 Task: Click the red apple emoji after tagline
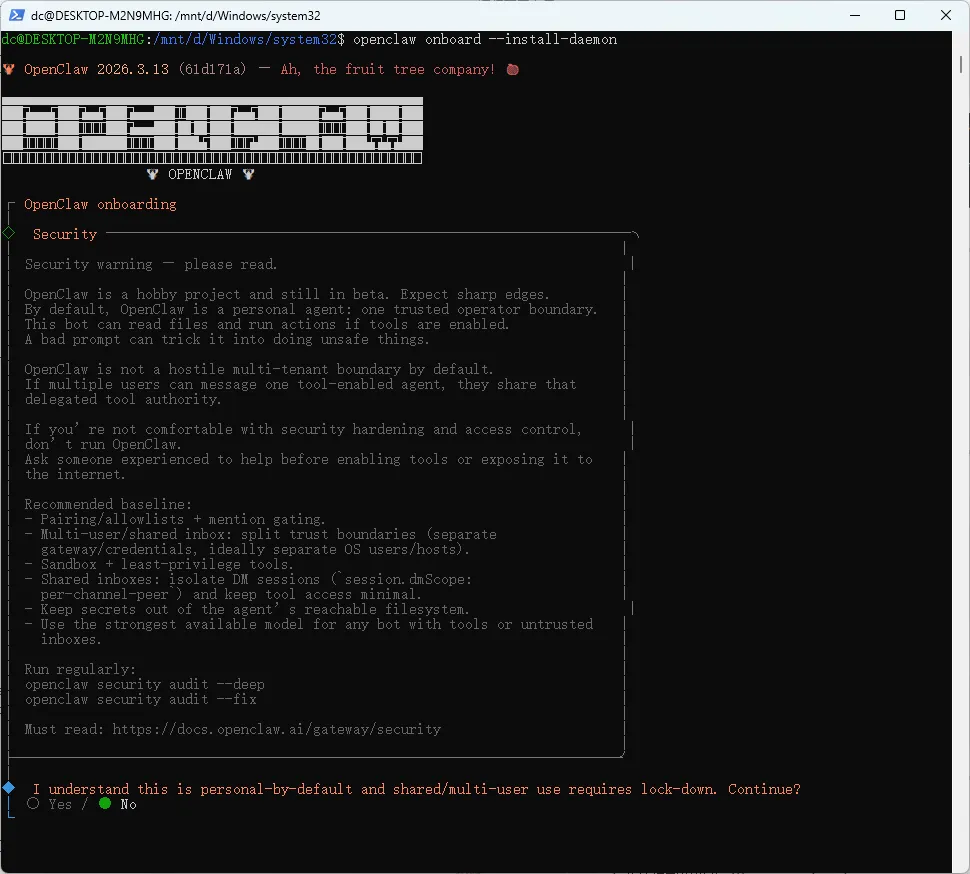pyautogui.click(x=512, y=69)
